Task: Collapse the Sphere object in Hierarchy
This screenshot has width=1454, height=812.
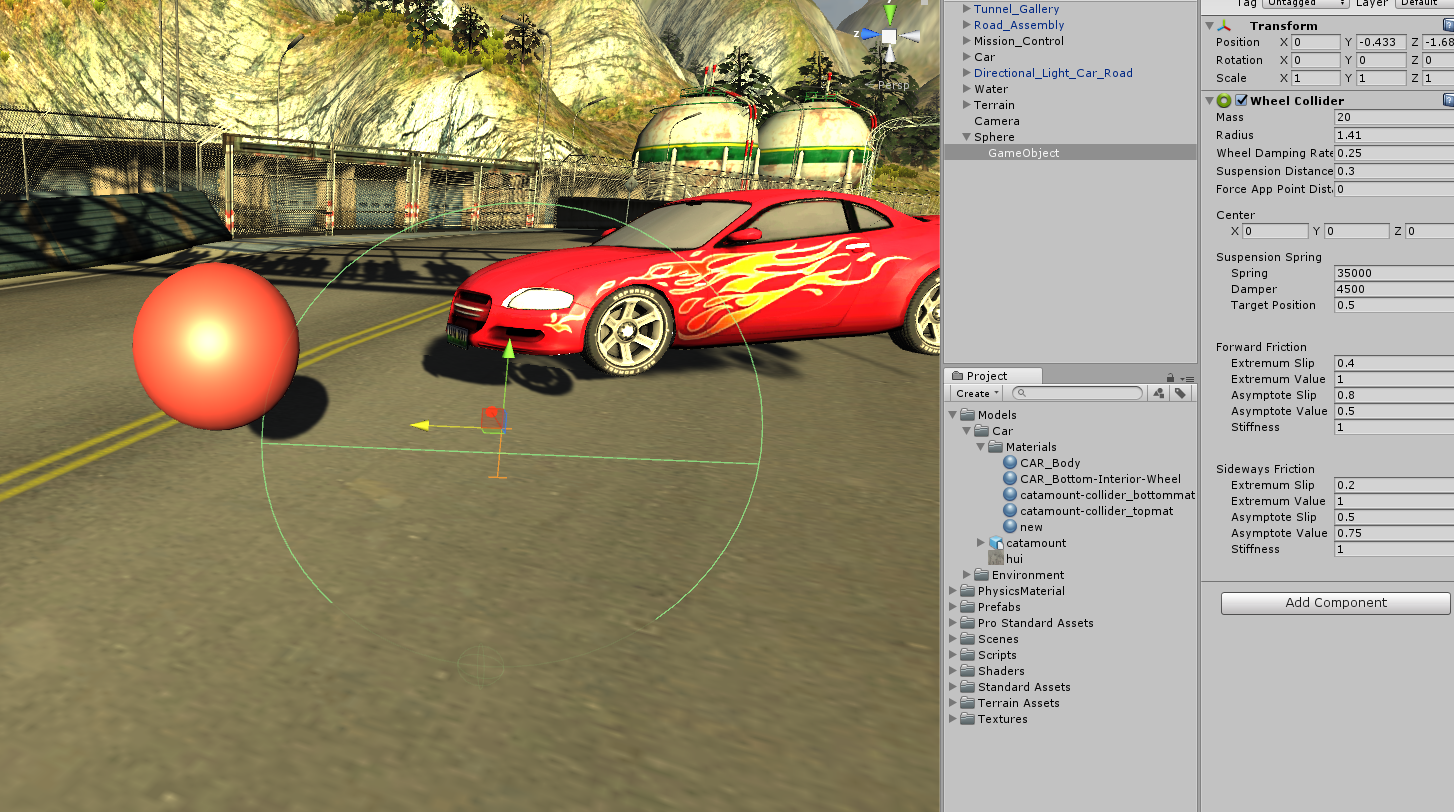Action: (x=966, y=137)
